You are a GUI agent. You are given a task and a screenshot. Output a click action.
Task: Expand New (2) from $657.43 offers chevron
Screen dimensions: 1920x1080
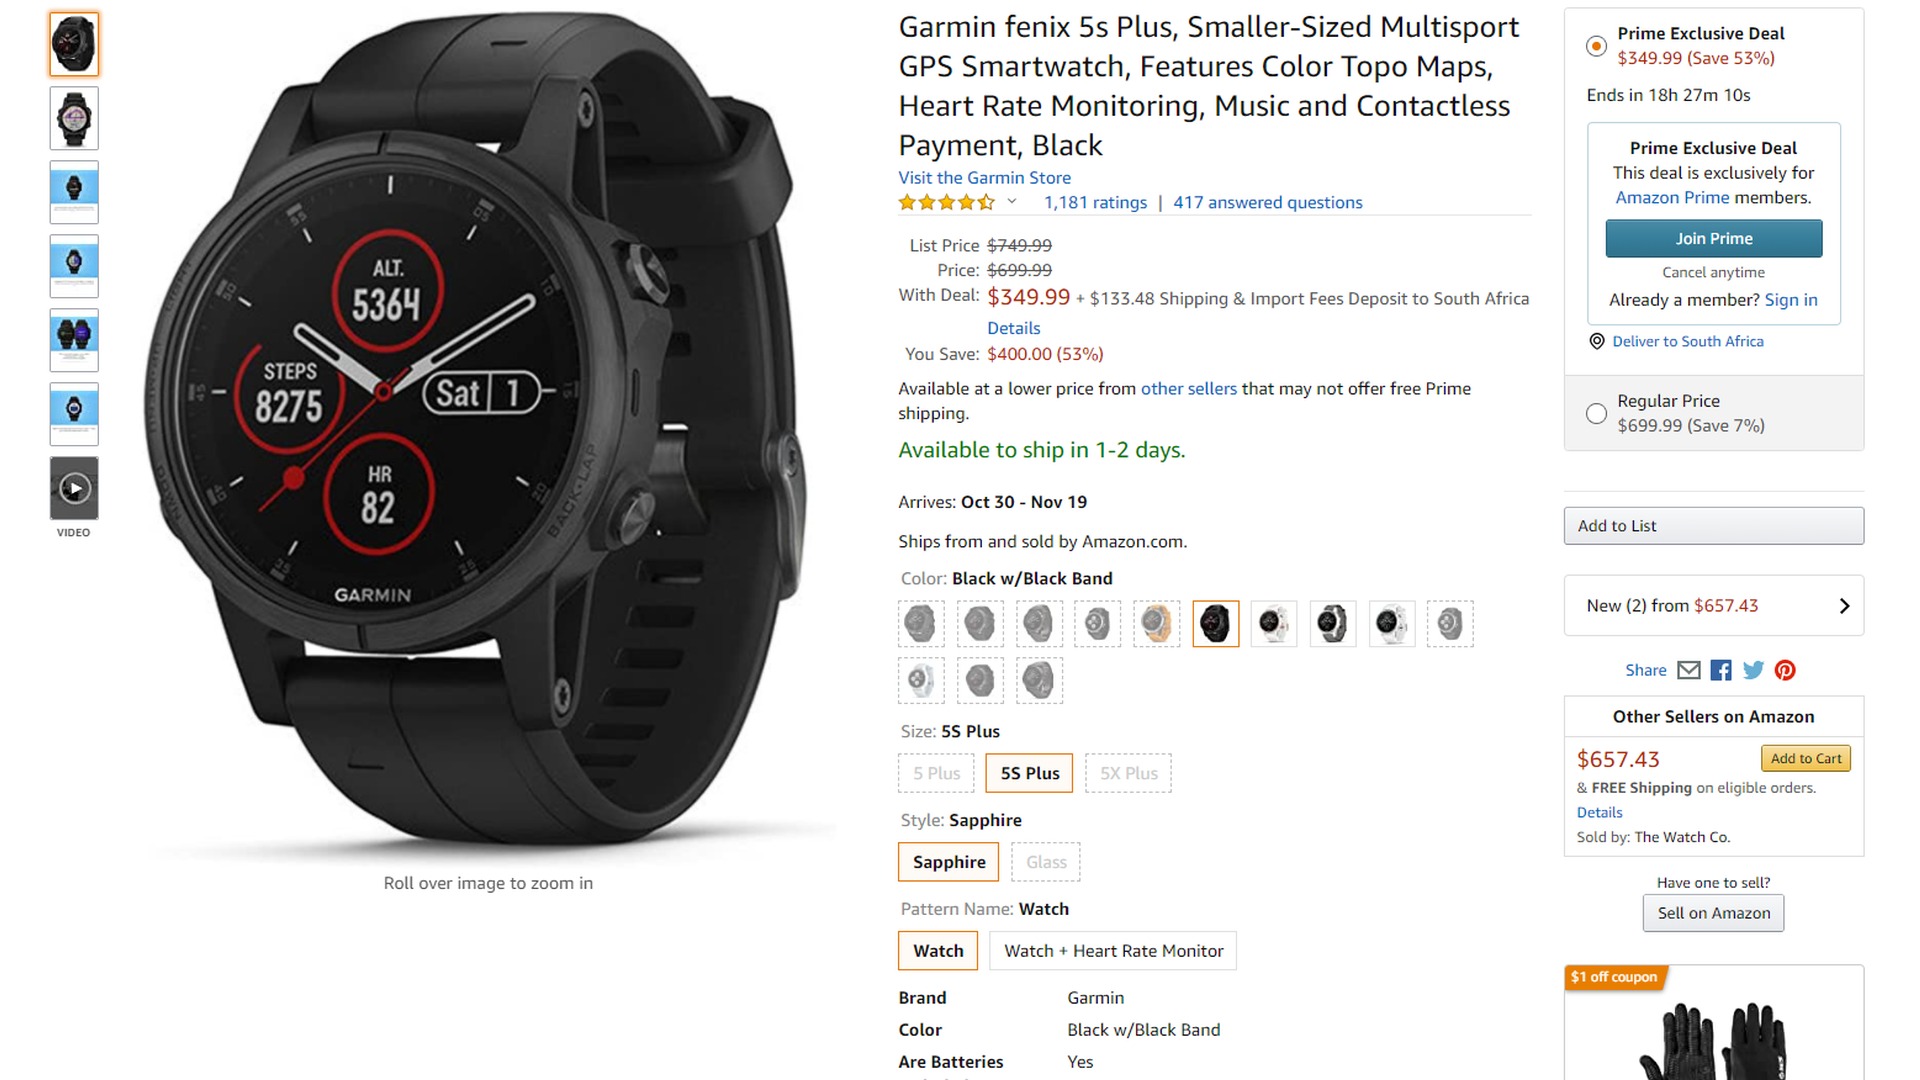(x=1844, y=606)
